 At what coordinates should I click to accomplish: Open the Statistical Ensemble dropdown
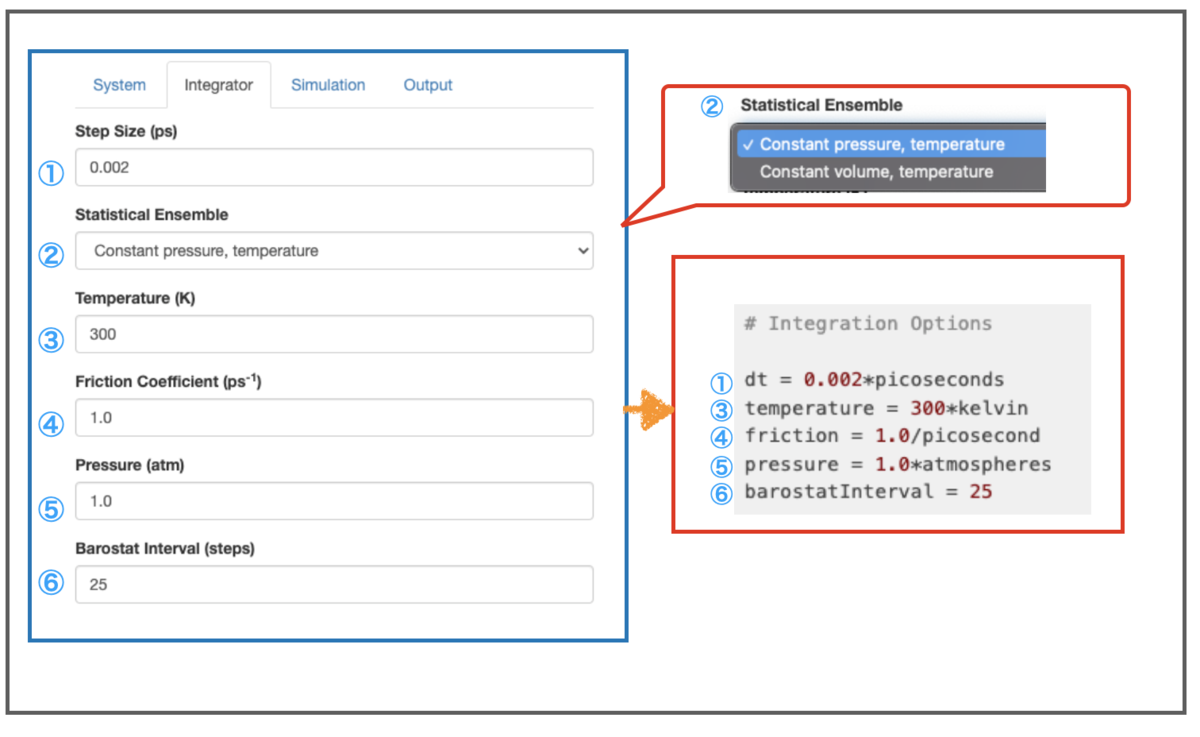pyautogui.click(x=334, y=251)
